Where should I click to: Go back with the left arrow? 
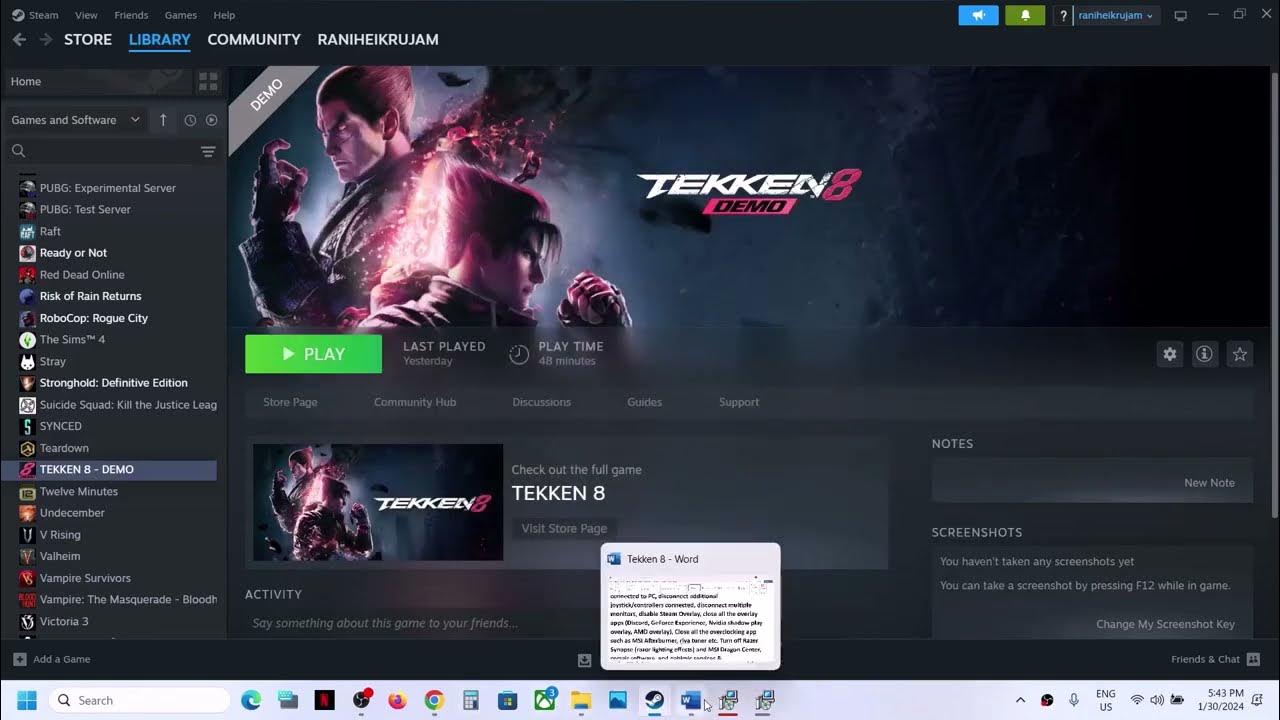[x=19, y=39]
